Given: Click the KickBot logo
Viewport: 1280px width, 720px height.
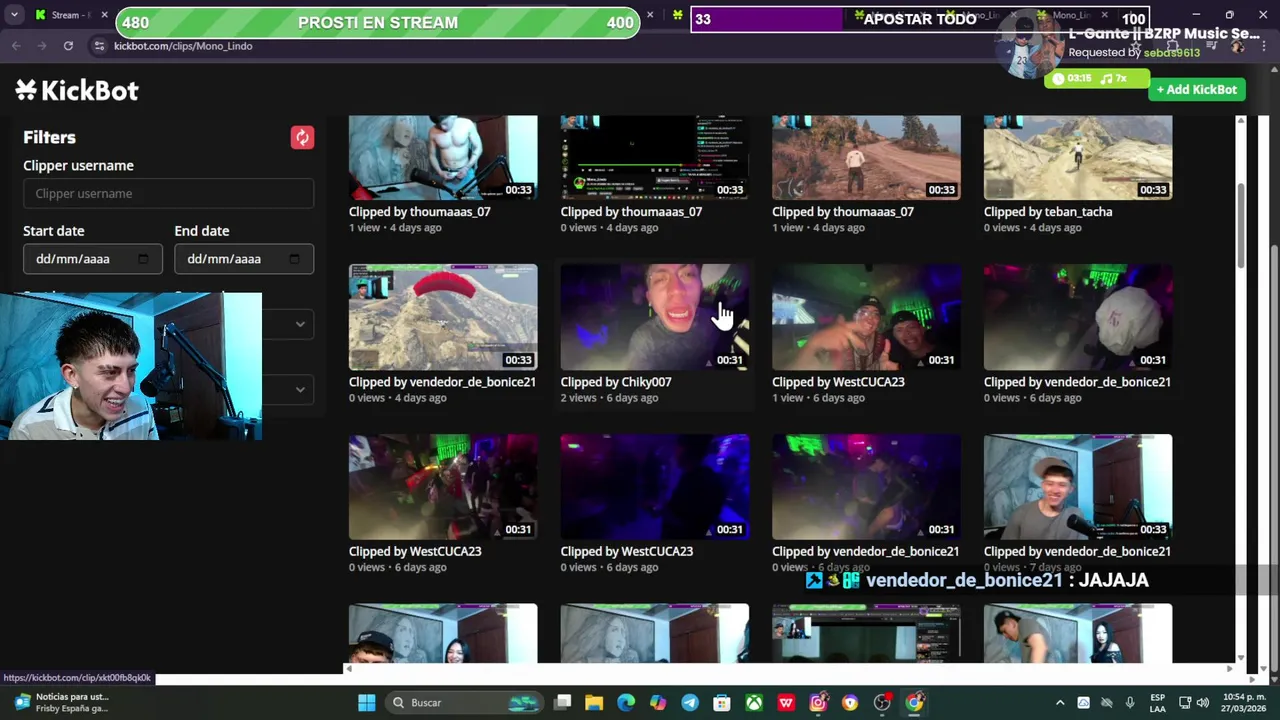Looking at the screenshot, I should click(x=77, y=90).
